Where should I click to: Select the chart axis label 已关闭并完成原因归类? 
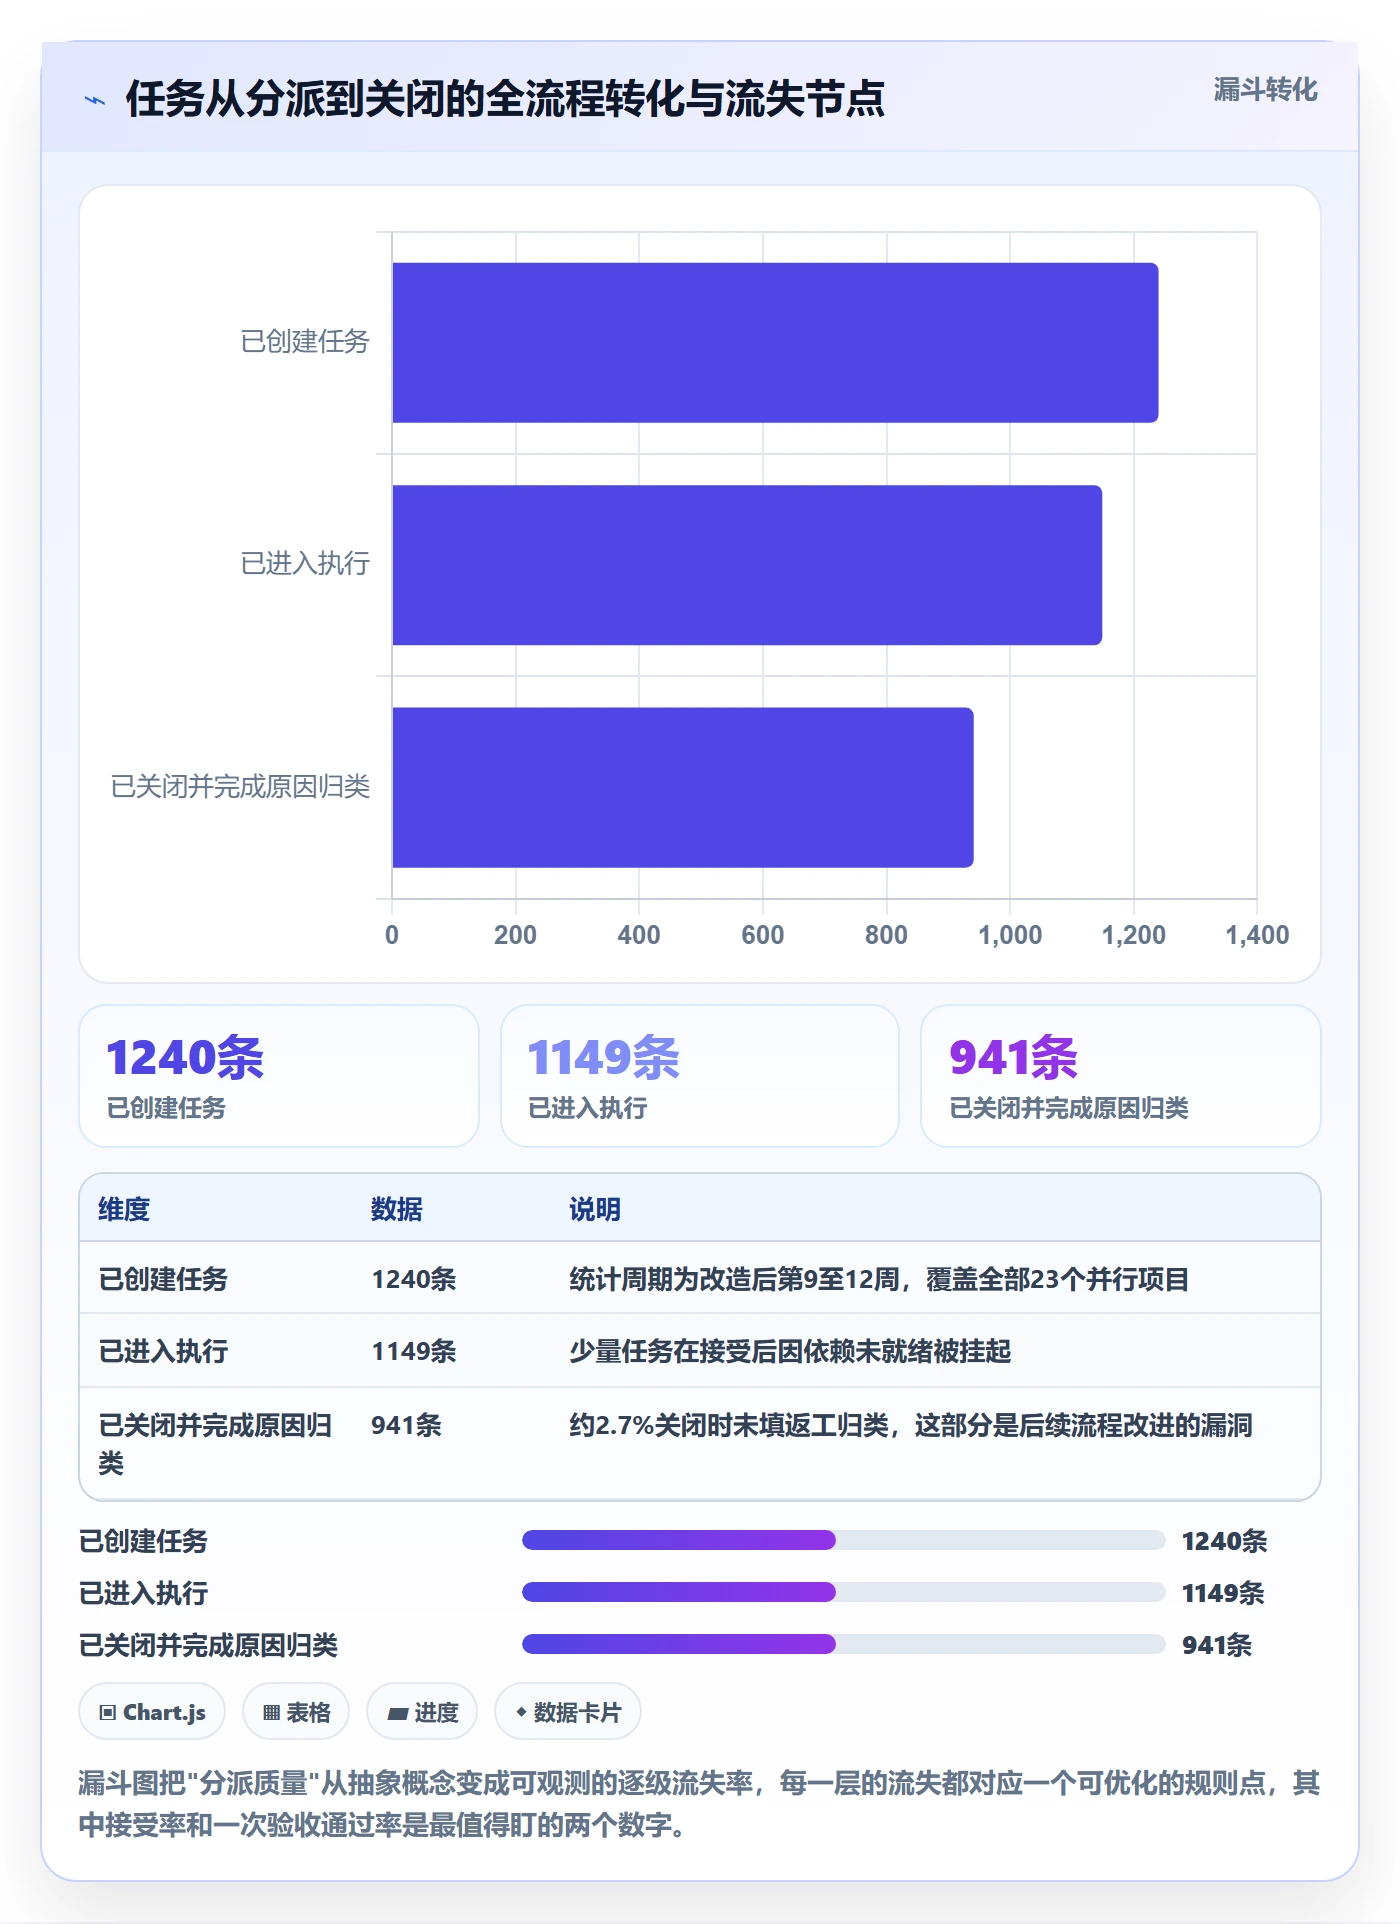[240, 787]
